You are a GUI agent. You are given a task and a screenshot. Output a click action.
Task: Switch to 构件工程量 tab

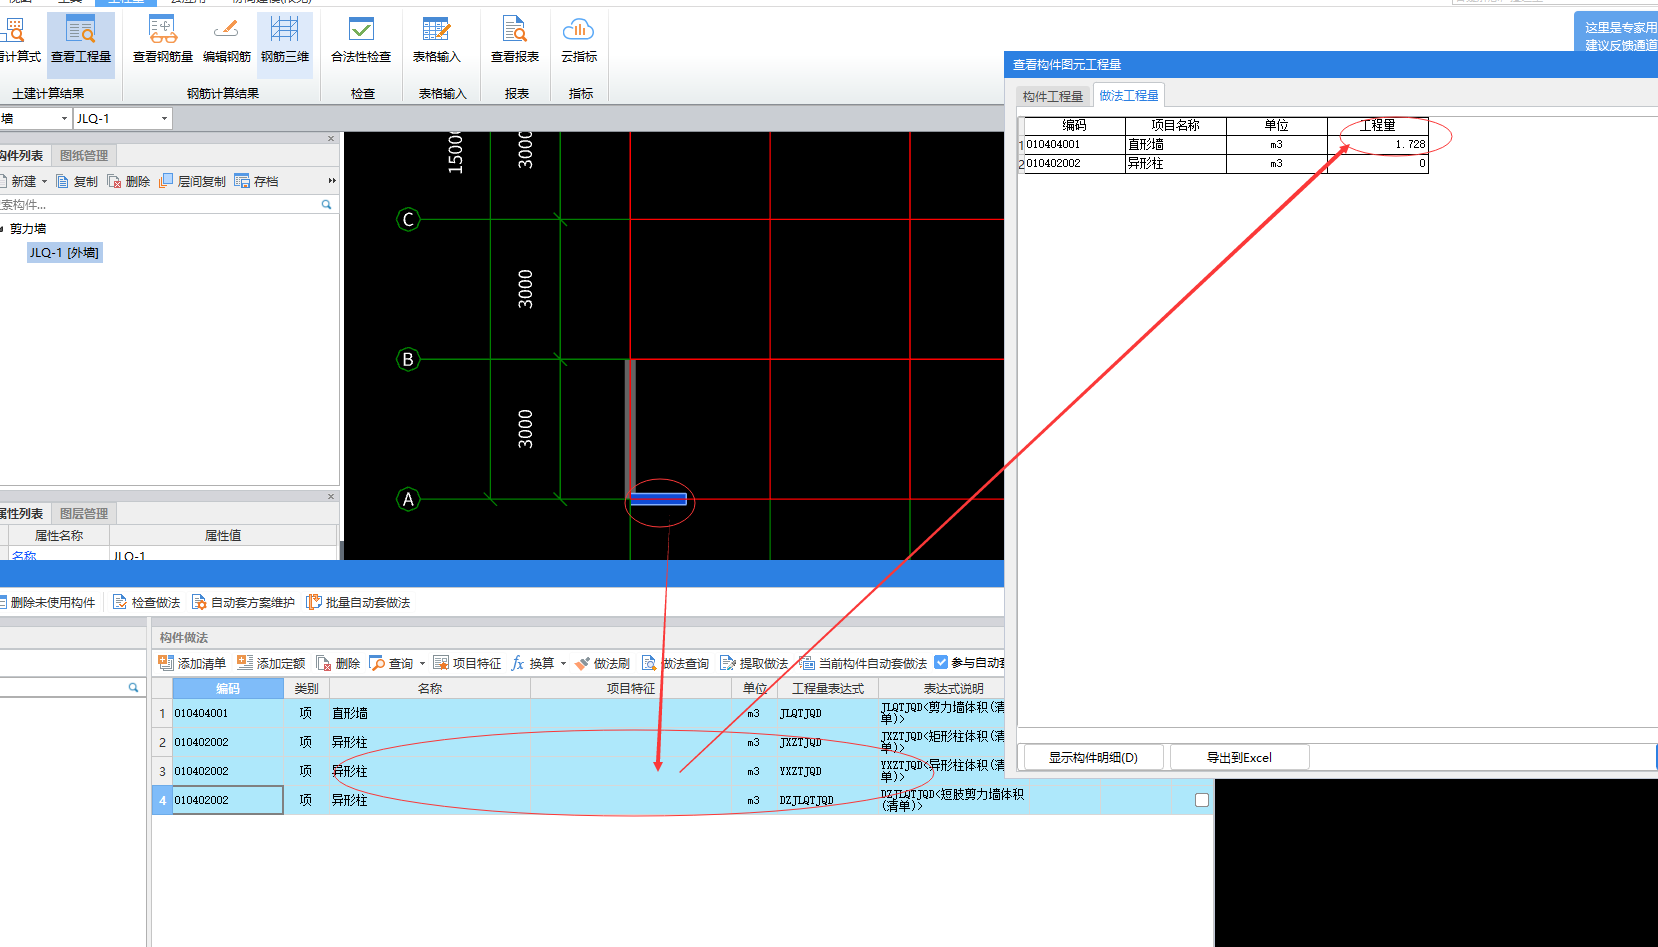pos(1053,96)
